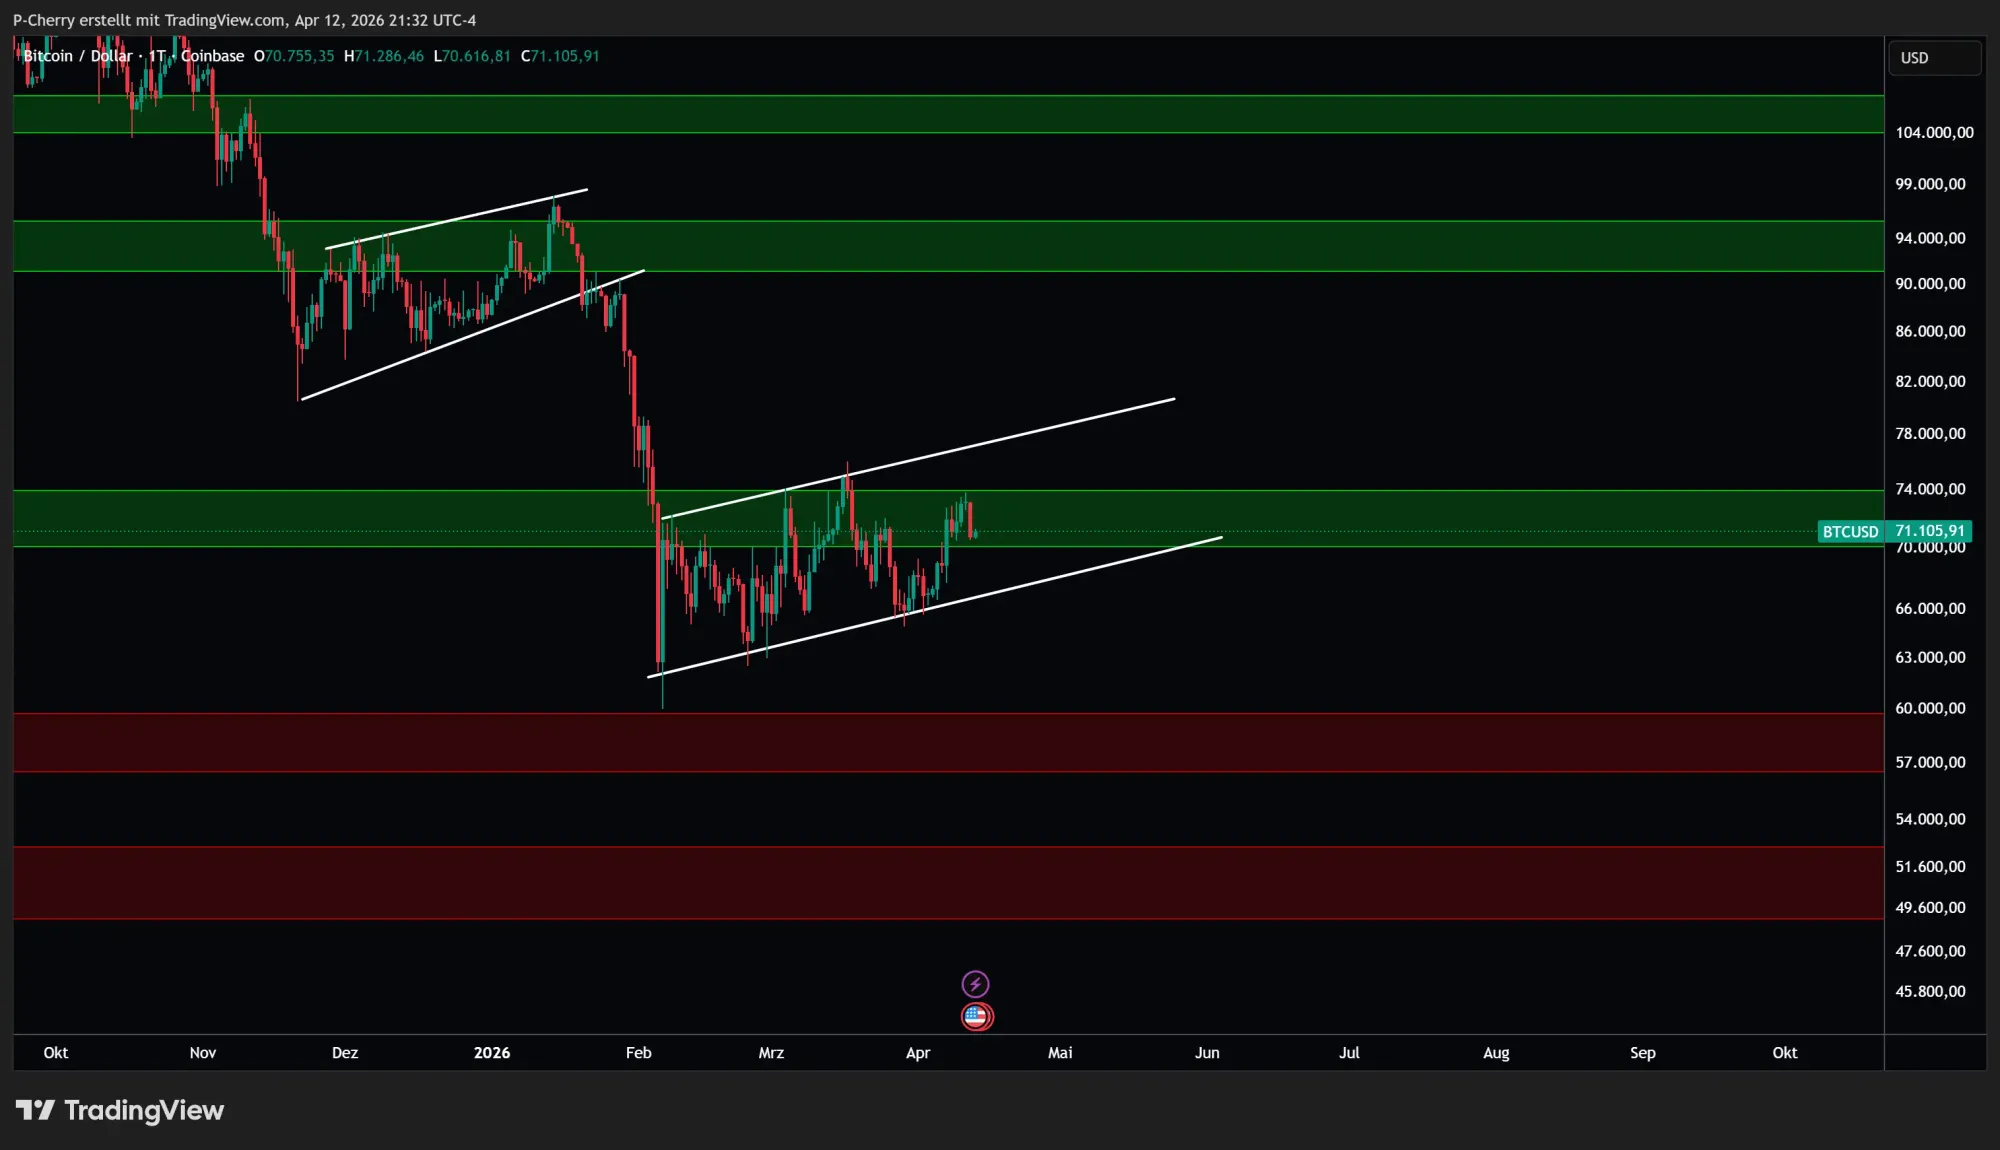Click the TradingView logo at the bottom left
This screenshot has width=2000, height=1150.
120,1110
